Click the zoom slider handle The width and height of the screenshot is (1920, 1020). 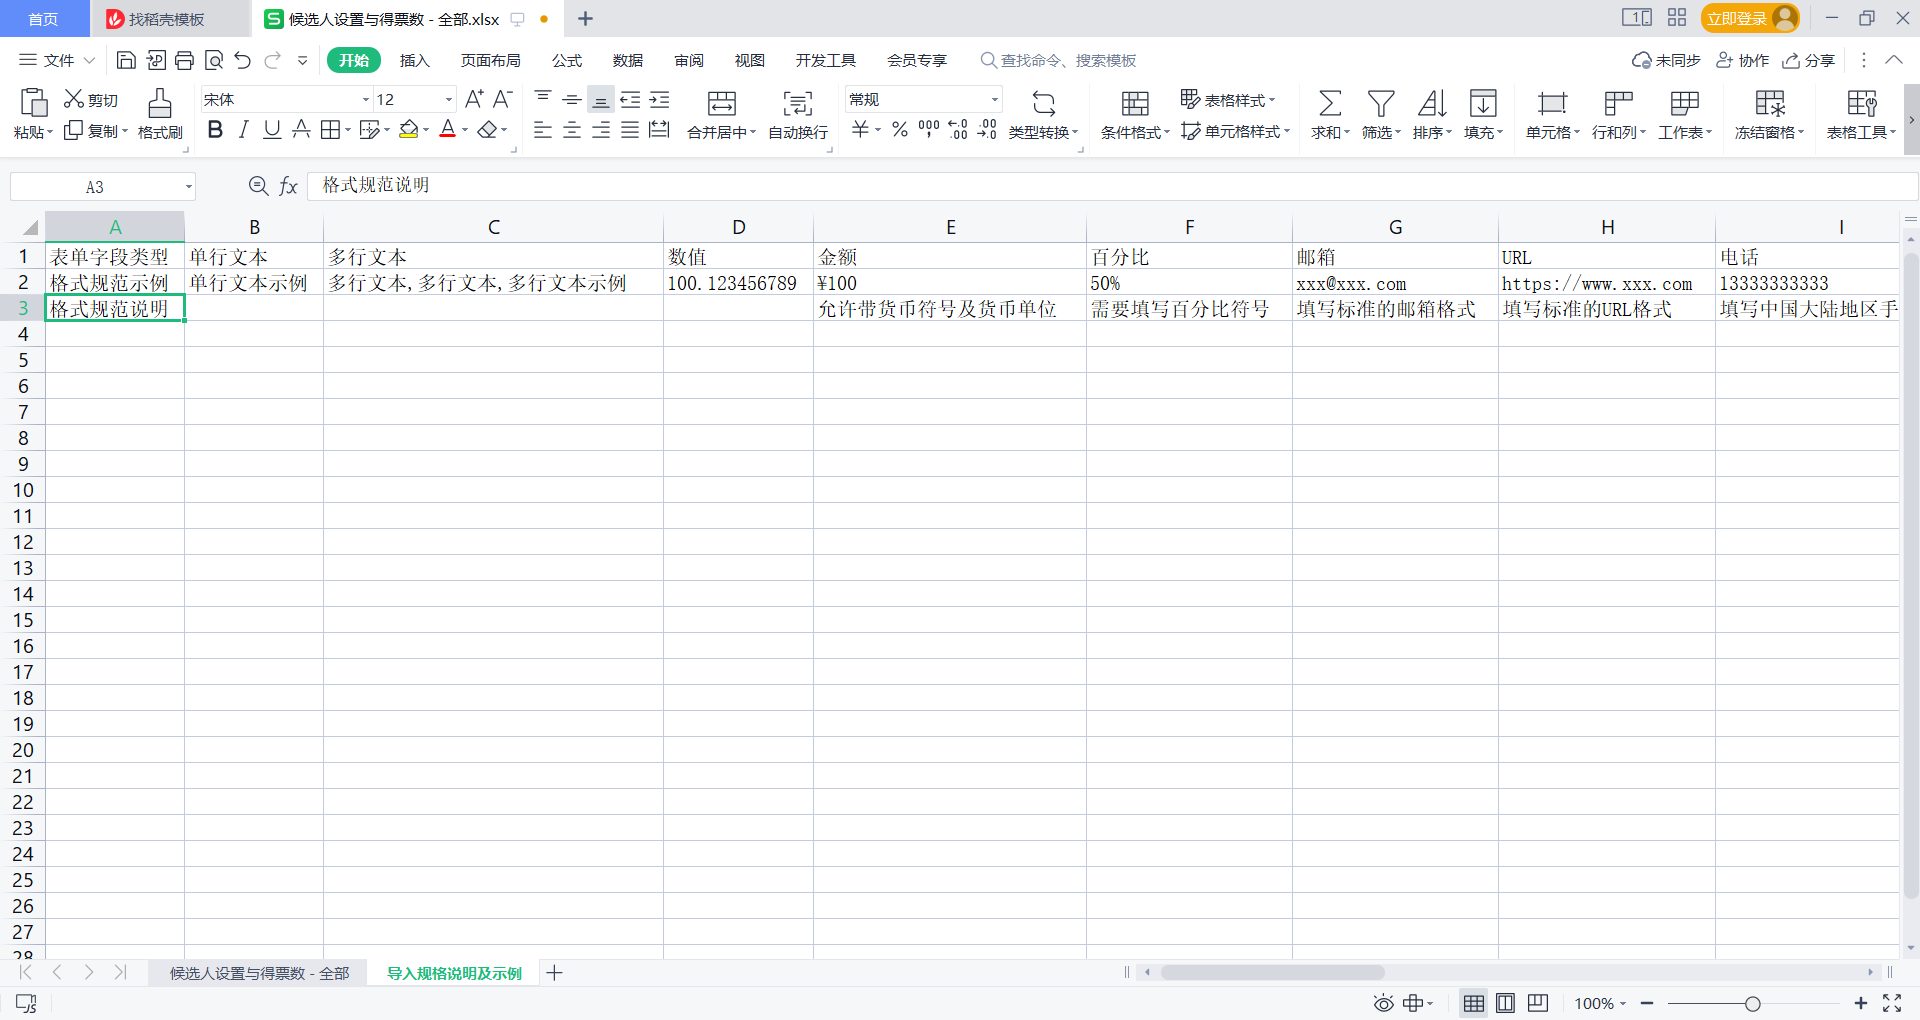[x=1752, y=1004]
